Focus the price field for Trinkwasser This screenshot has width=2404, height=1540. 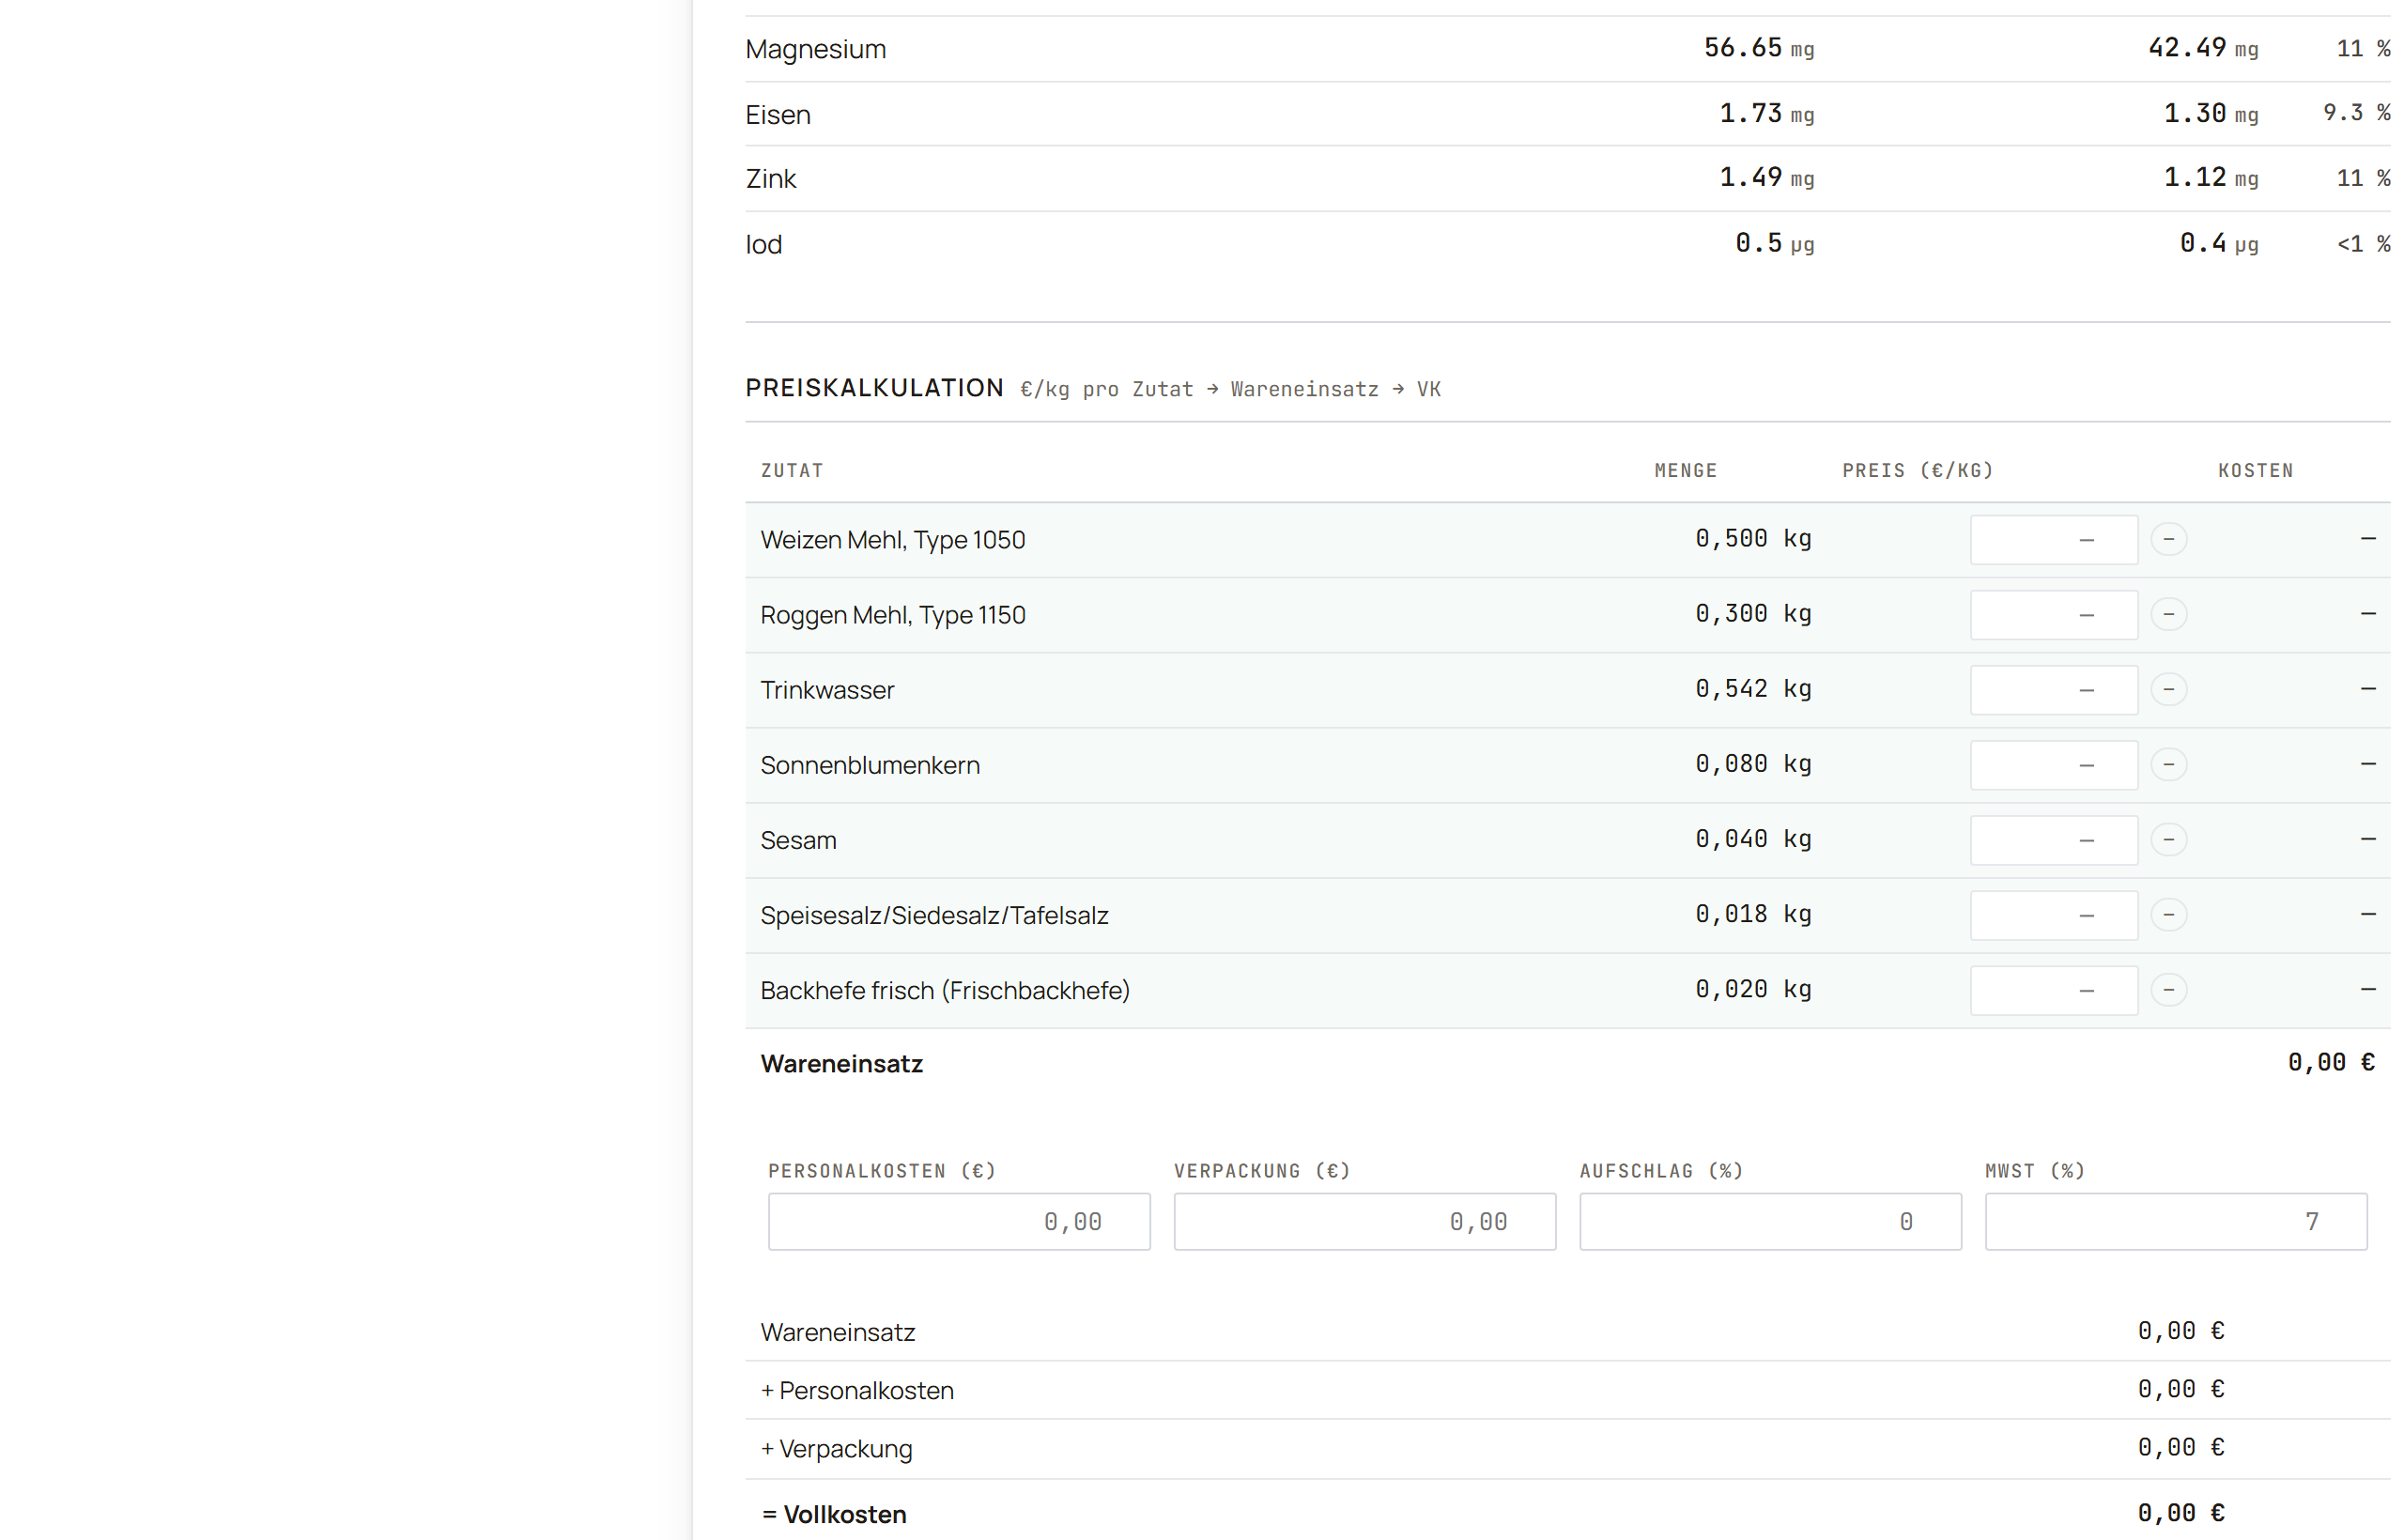(x=2054, y=690)
